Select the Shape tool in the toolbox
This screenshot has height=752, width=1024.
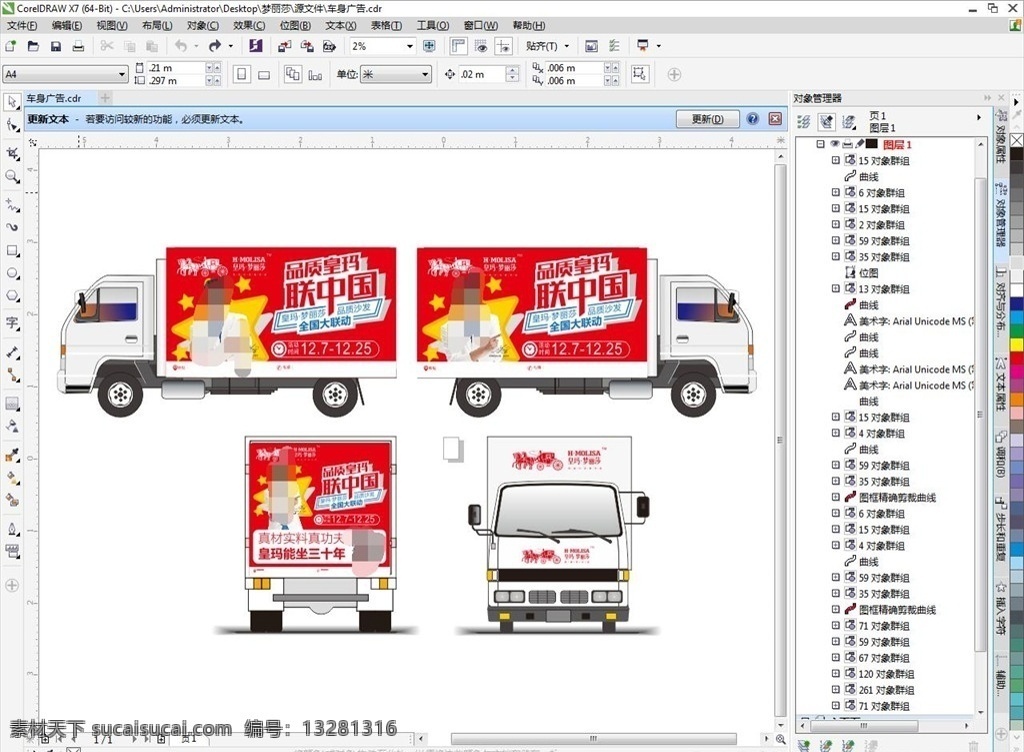click(12, 125)
